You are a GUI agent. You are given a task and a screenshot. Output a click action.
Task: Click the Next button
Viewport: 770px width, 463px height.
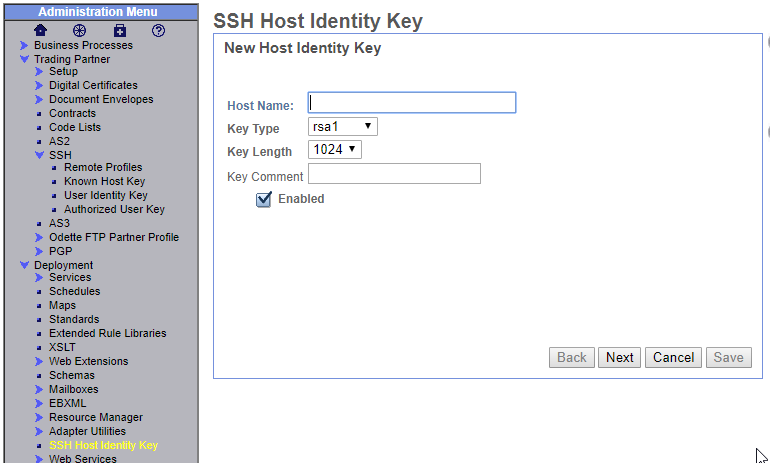[x=620, y=358]
